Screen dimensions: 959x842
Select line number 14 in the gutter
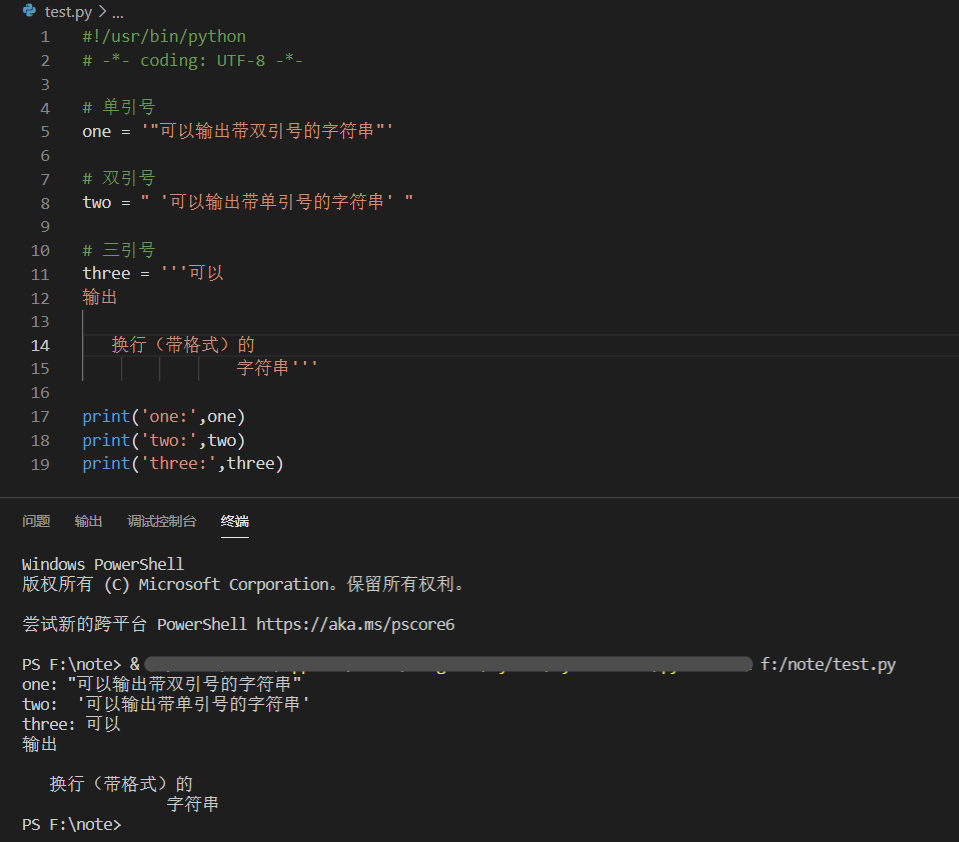[x=40, y=345]
